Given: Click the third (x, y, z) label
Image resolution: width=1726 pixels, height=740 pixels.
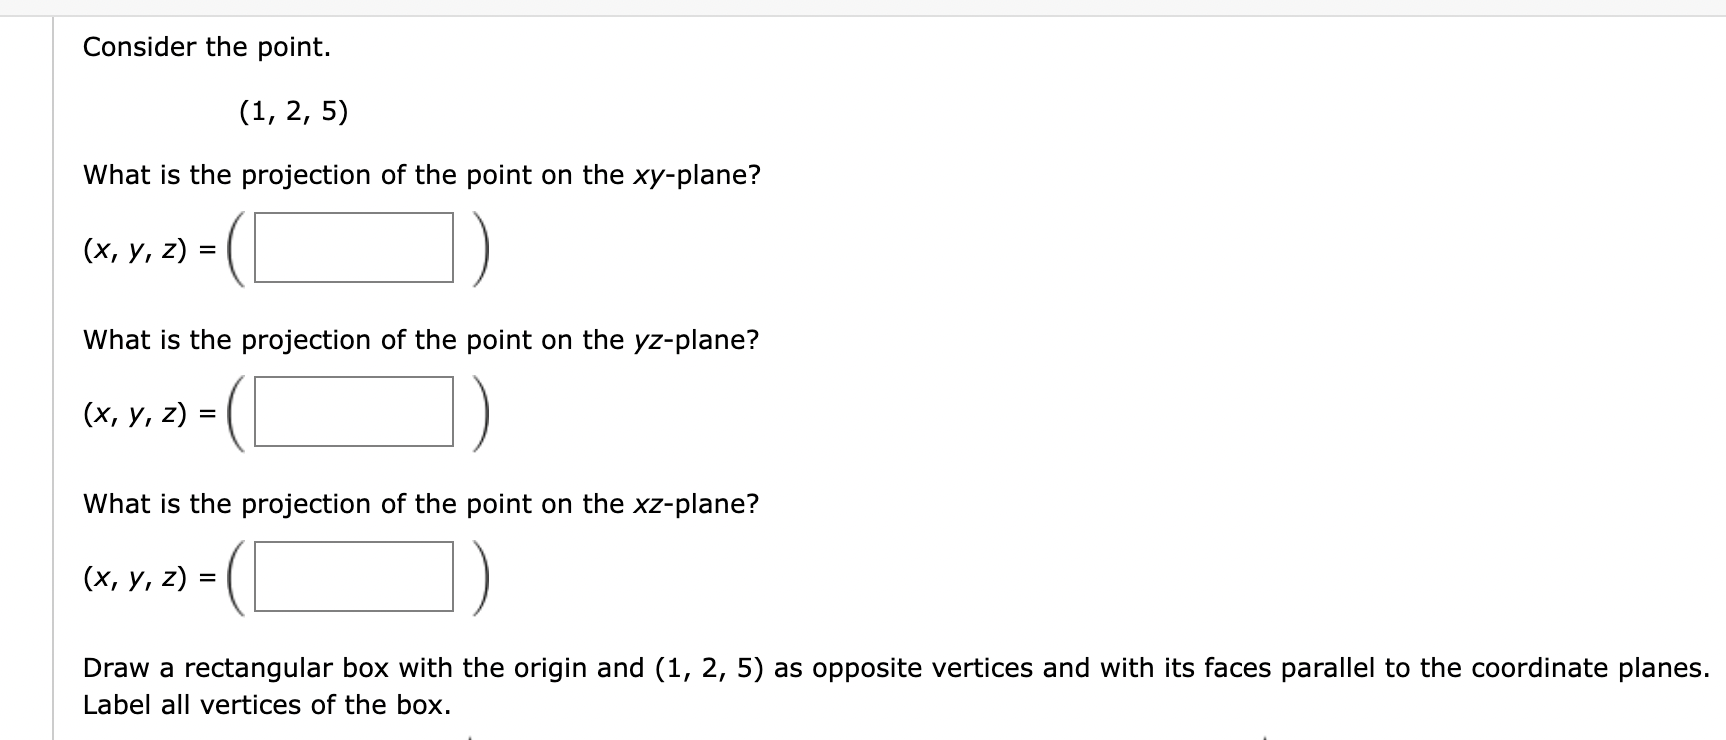Looking at the screenshot, I should point(135,578).
